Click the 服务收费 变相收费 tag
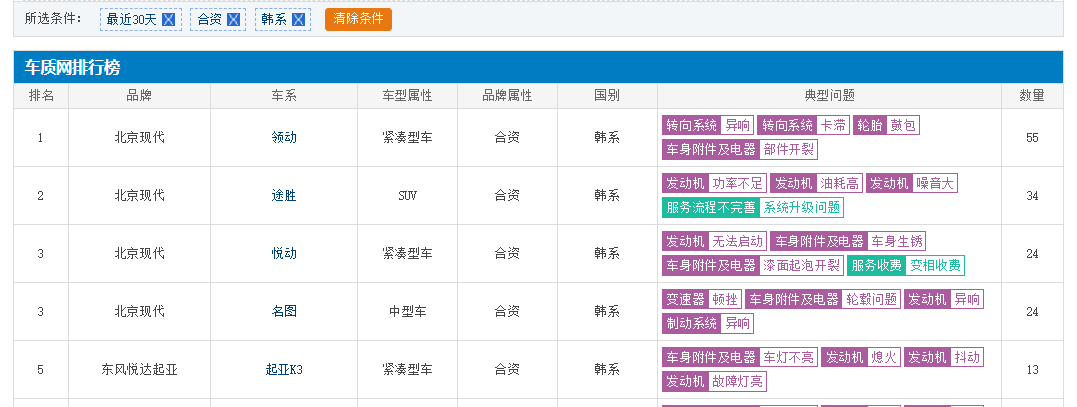 [906, 265]
